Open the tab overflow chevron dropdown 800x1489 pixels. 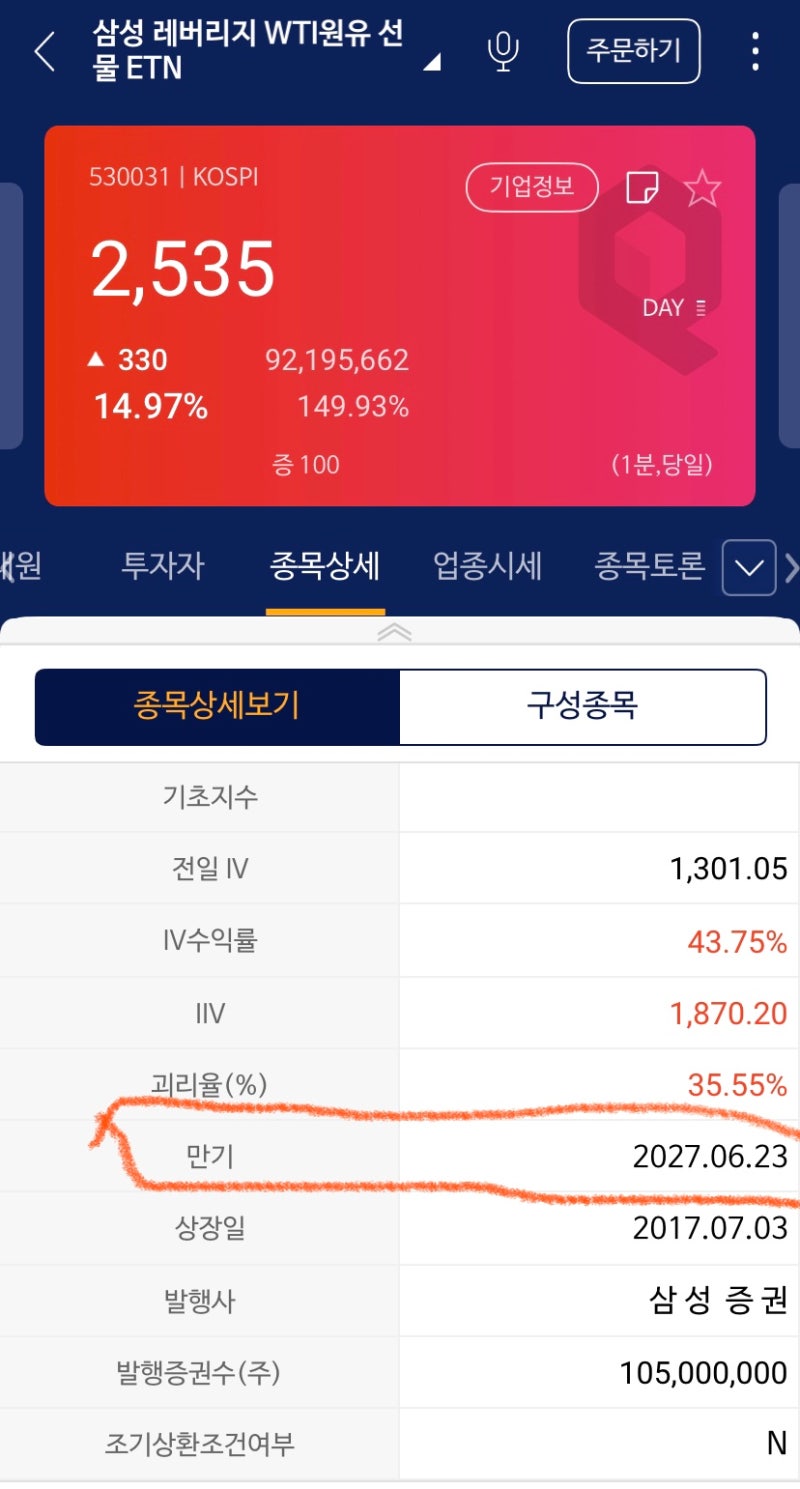(747, 567)
